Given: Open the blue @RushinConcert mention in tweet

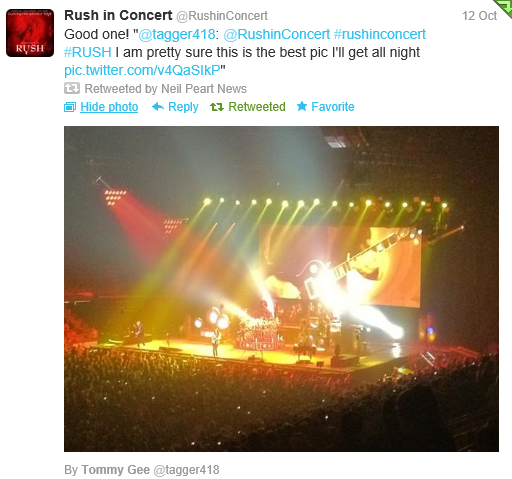Looking at the screenshot, I should [277, 34].
